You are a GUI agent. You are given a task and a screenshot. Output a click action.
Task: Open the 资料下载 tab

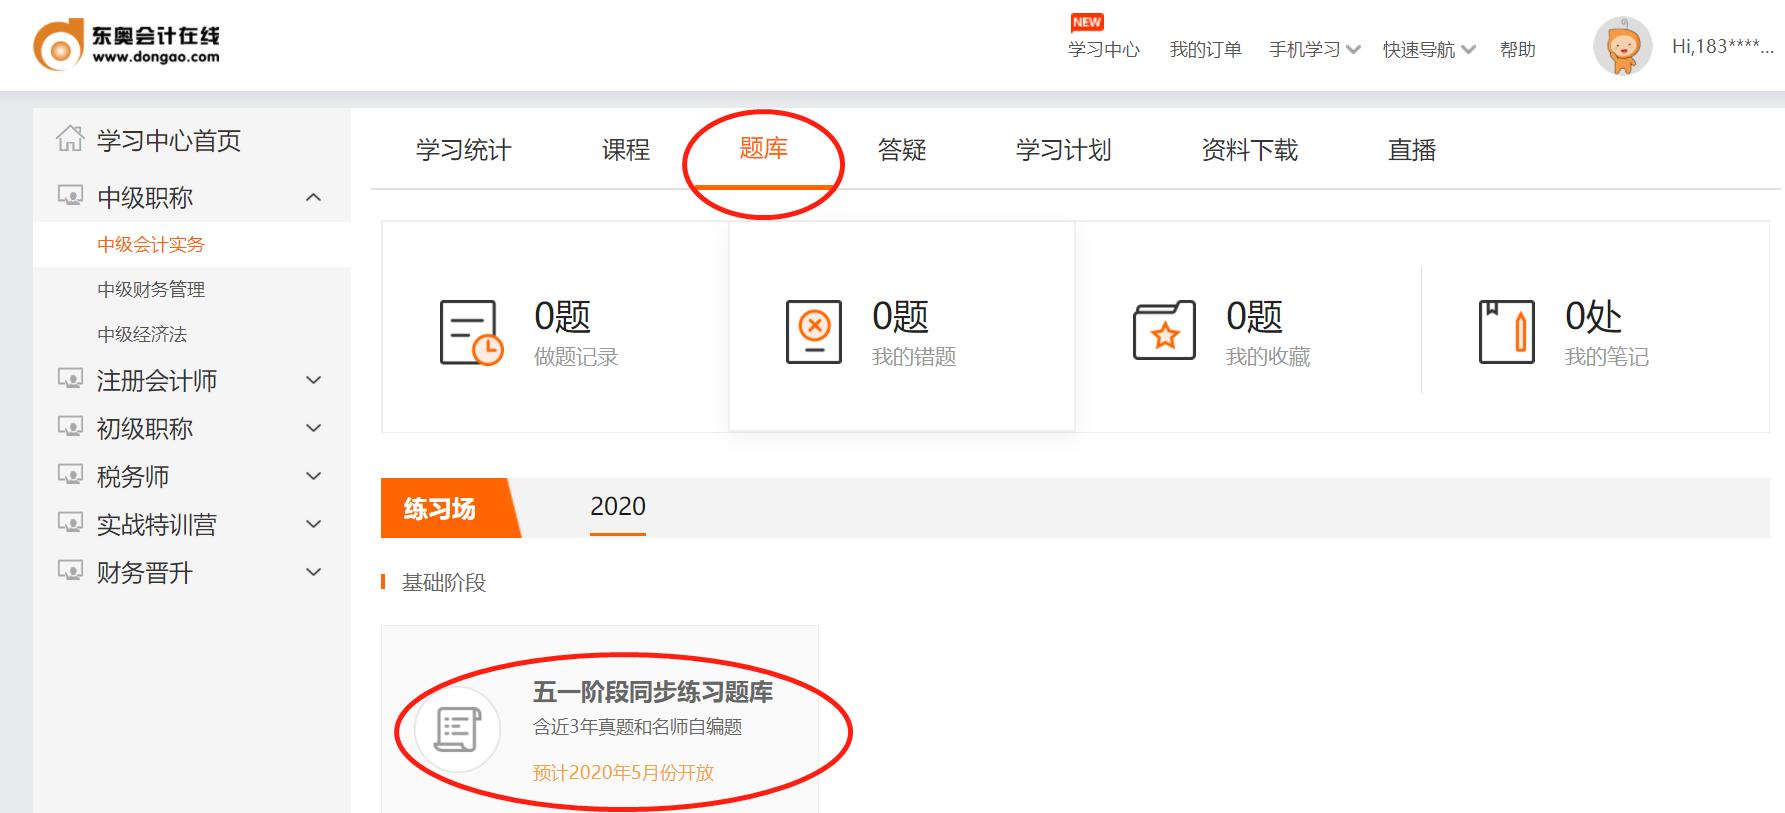point(1249,150)
